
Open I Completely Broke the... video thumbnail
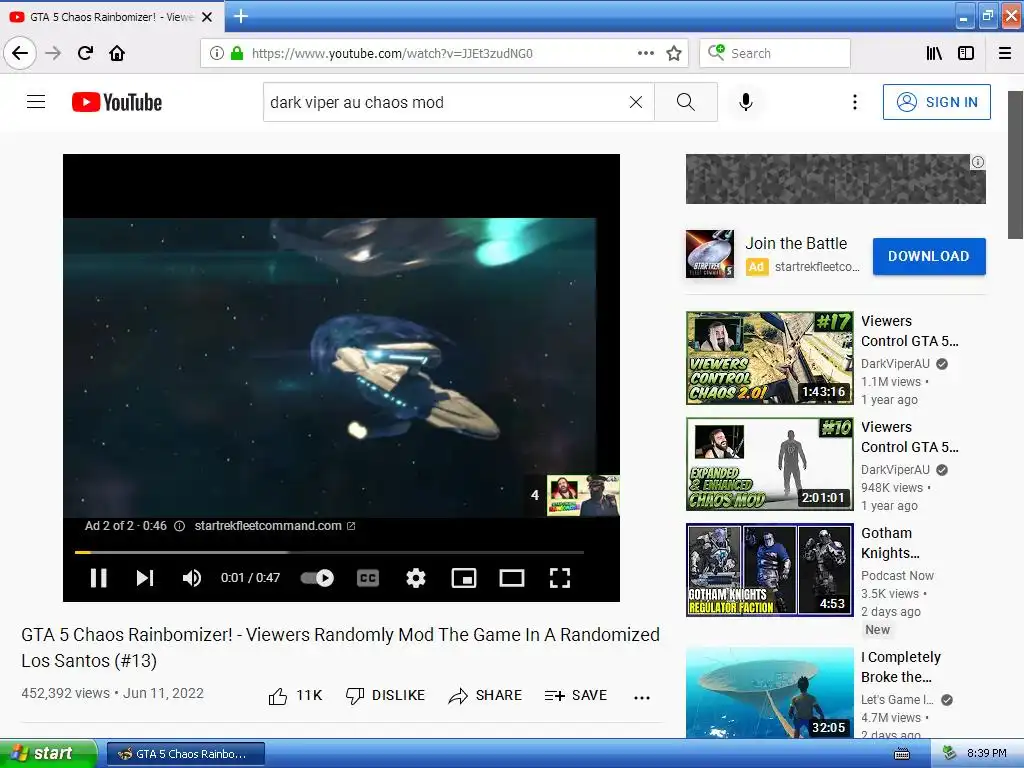pyautogui.click(x=769, y=693)
